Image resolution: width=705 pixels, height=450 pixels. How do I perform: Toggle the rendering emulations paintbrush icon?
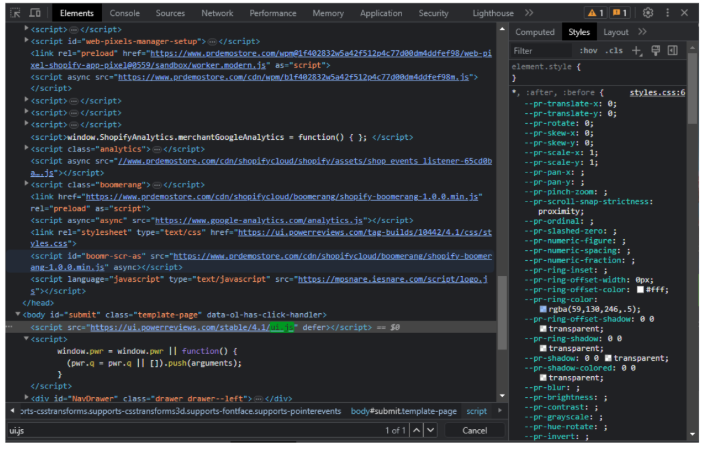(x=656, y=51)
